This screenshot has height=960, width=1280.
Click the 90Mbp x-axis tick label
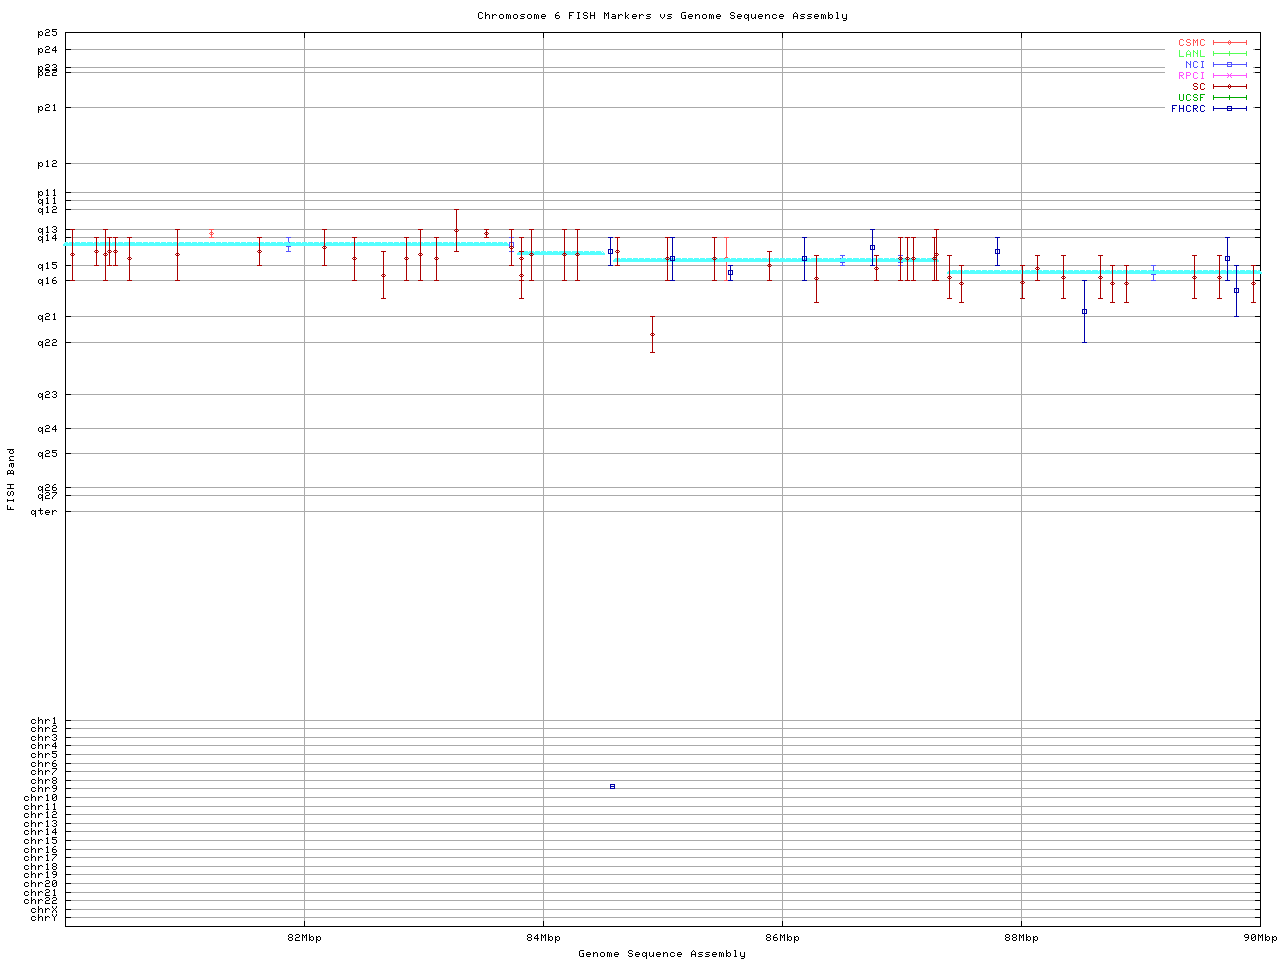(x=1259, y=938)
